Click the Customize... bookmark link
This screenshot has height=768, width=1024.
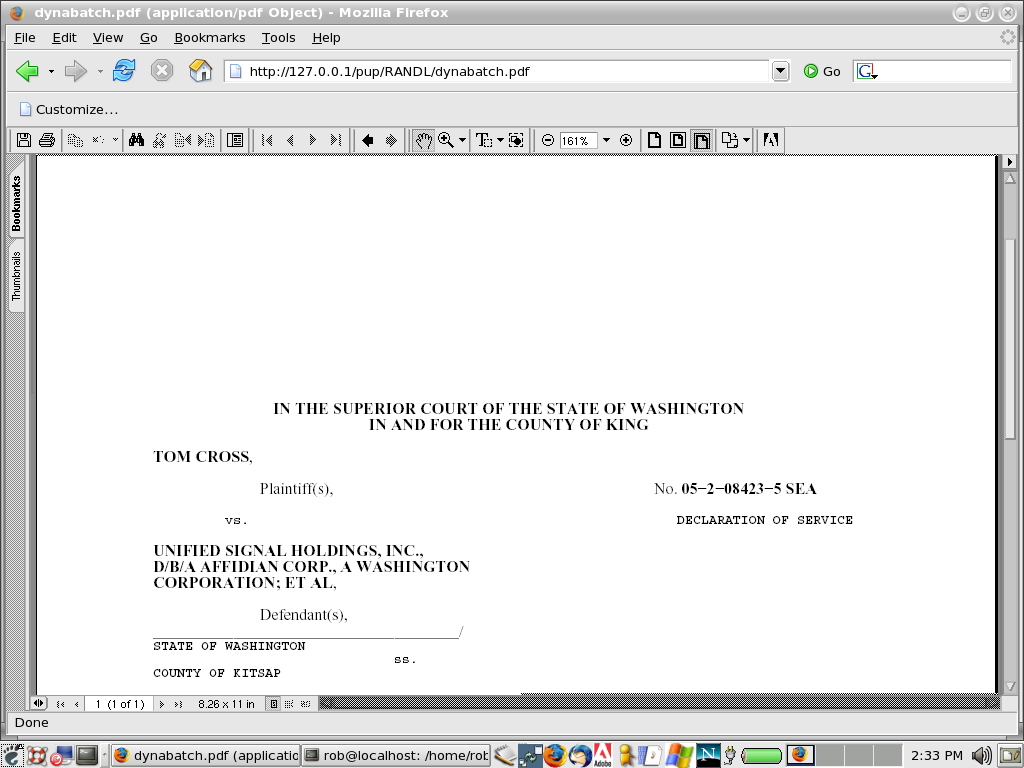coord(68,109)
